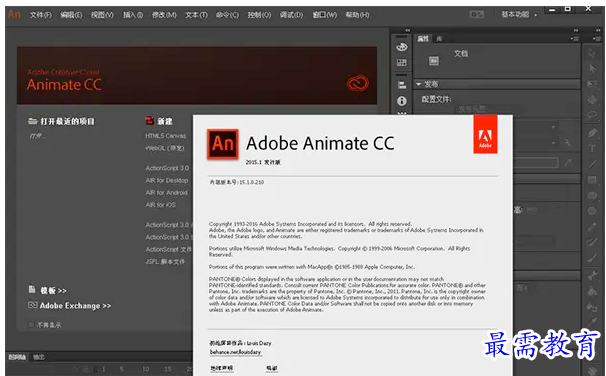Image resolution: width=606 pixels, height=376 pixels.
Task: Open the 文本(T) menu
Action: (196, 15)
